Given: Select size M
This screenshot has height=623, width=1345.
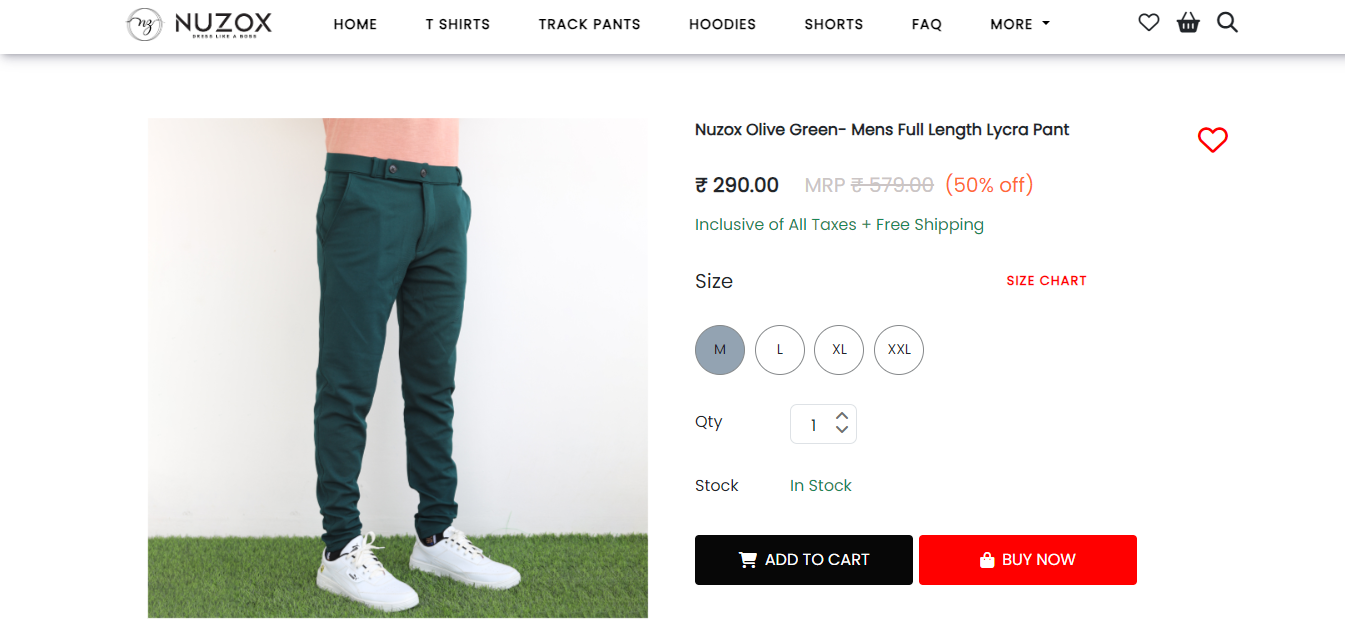Looking at the screenshot, I should coord(720,350).
